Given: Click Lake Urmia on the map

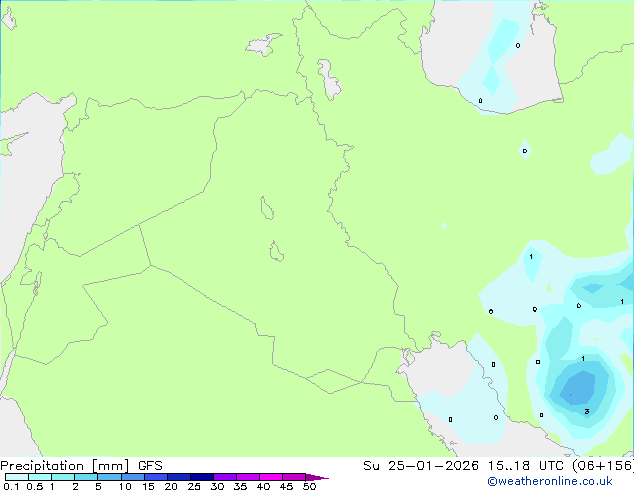Looking at the screenshot, I should pyautogui.click(x=330, y=80).
